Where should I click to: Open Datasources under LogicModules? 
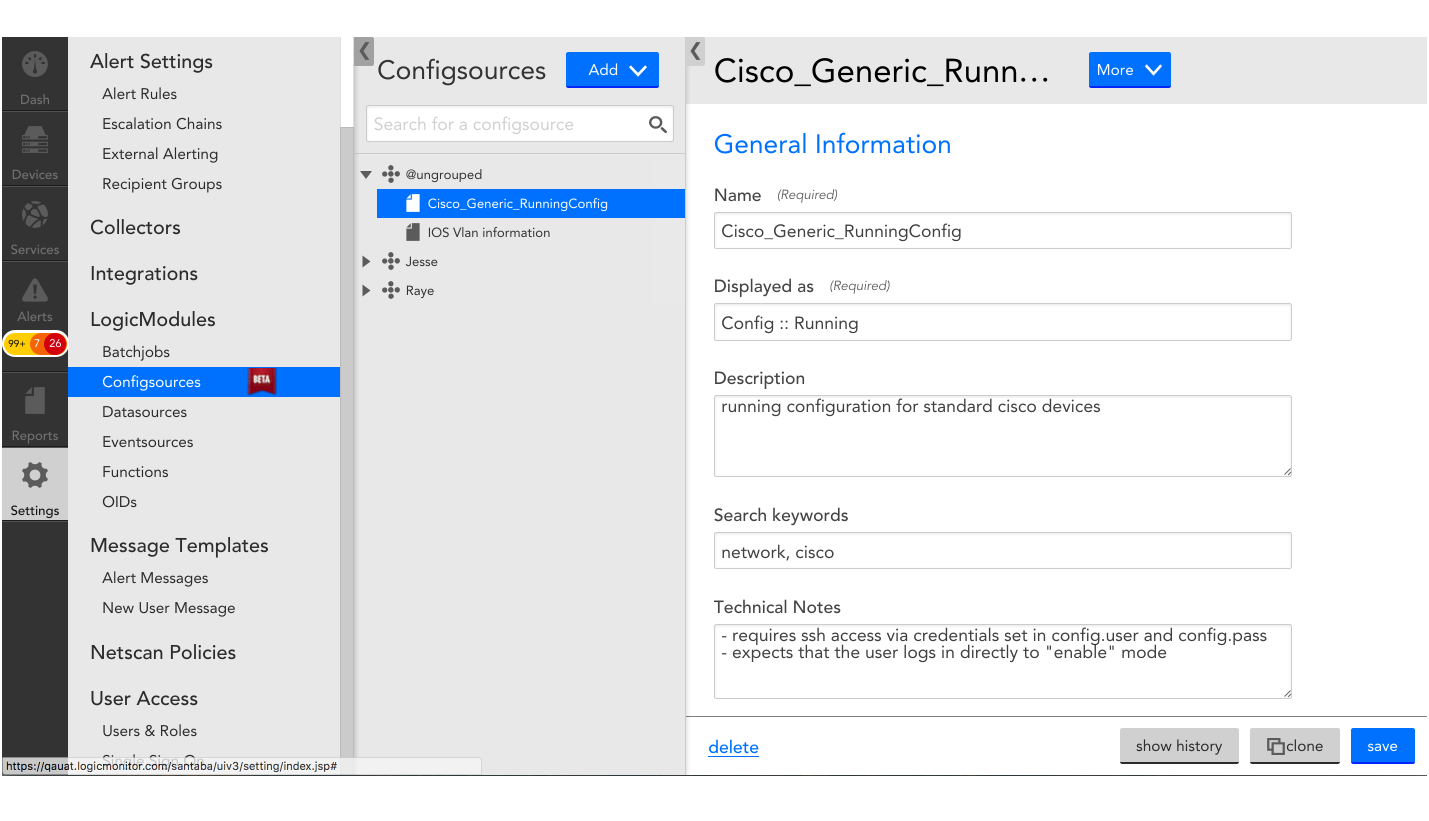144,412
